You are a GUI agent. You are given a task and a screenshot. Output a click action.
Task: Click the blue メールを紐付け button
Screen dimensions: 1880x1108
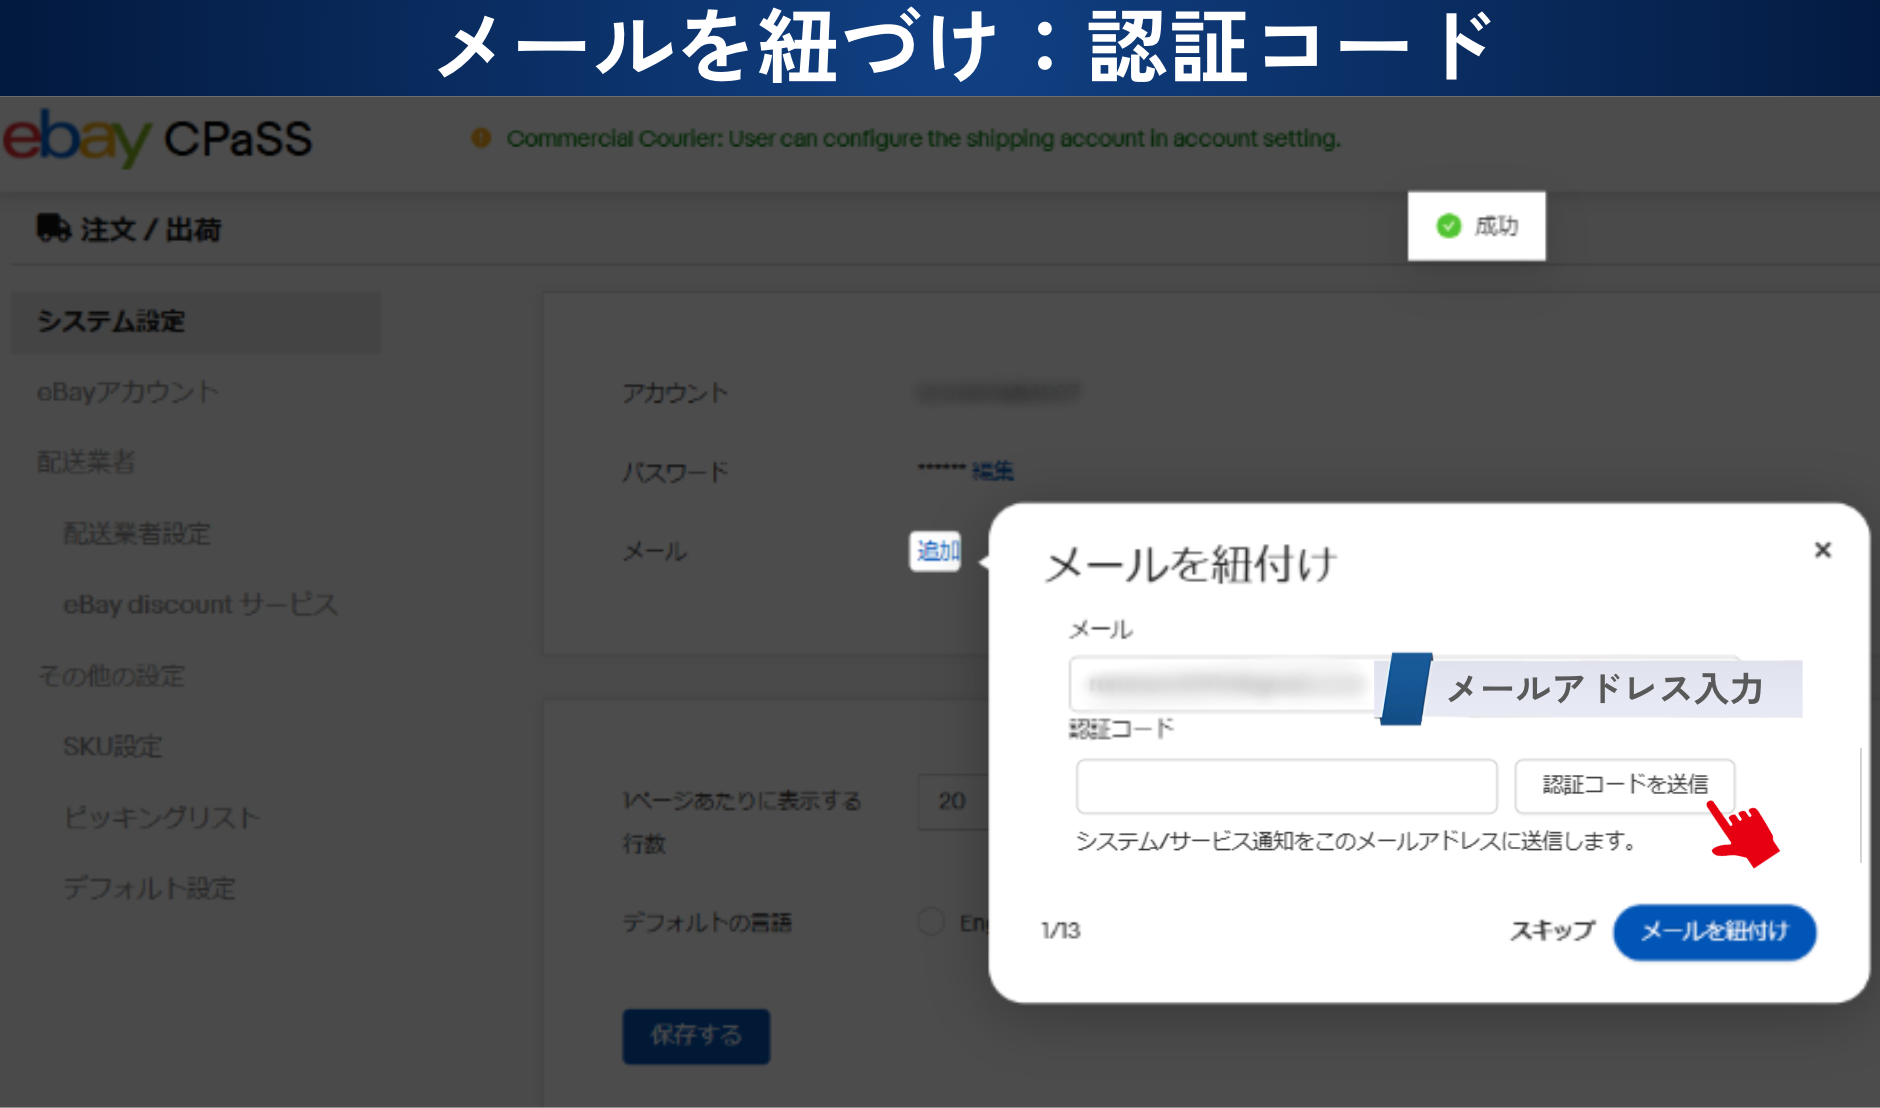pos(1714,932)
